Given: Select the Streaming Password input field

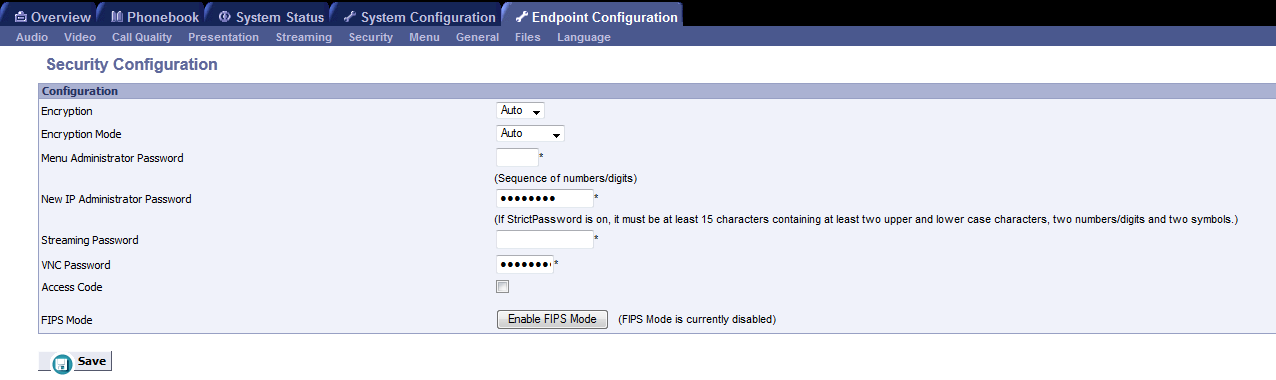Looking at the screenshot, I should (x=544, y=240).
